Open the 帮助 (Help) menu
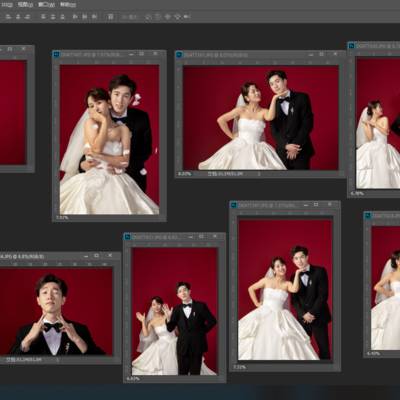This screenshot has height=400, width=400. point(68,5)
